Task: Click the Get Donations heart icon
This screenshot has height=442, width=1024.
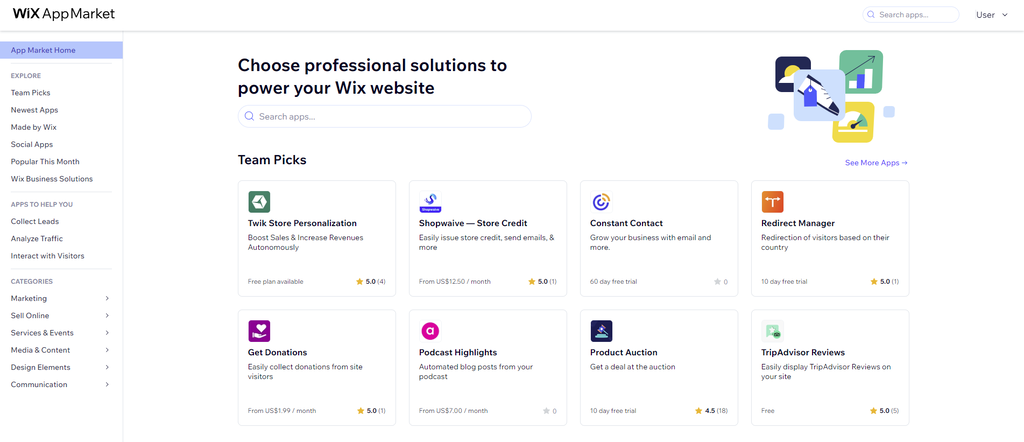Action: coord(259,330)
